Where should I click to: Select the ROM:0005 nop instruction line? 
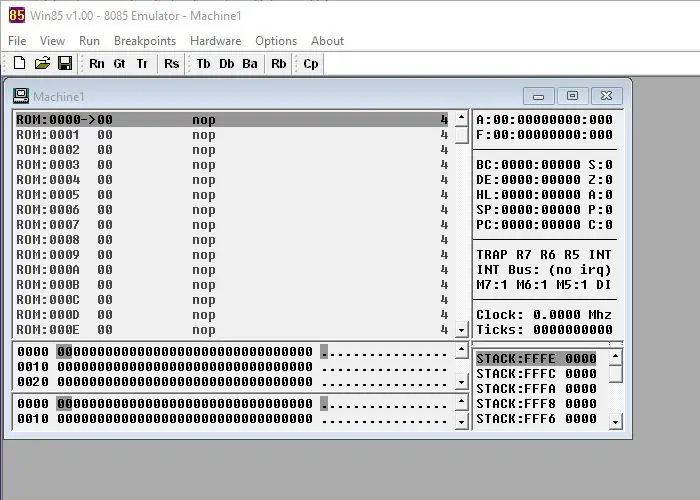click(232, 195)
